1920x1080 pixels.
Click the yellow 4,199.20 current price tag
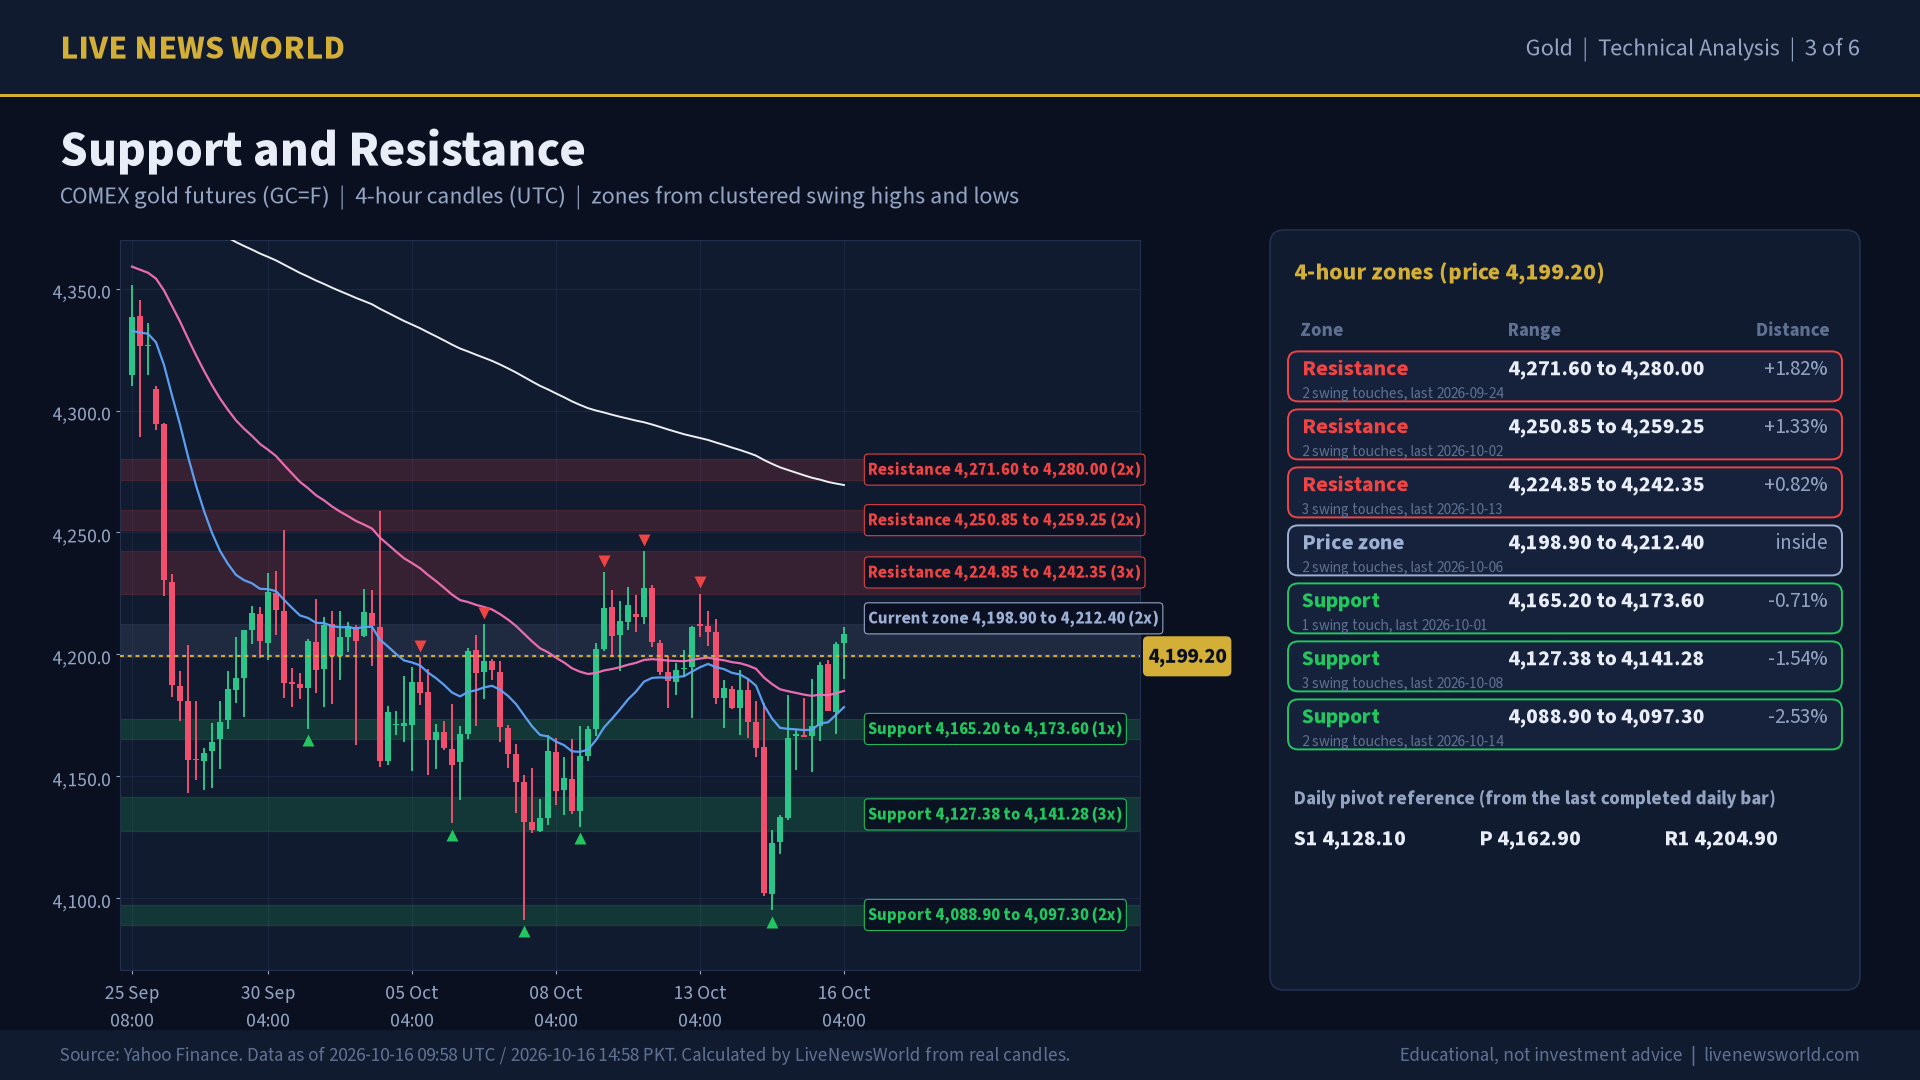(1187, 656)
